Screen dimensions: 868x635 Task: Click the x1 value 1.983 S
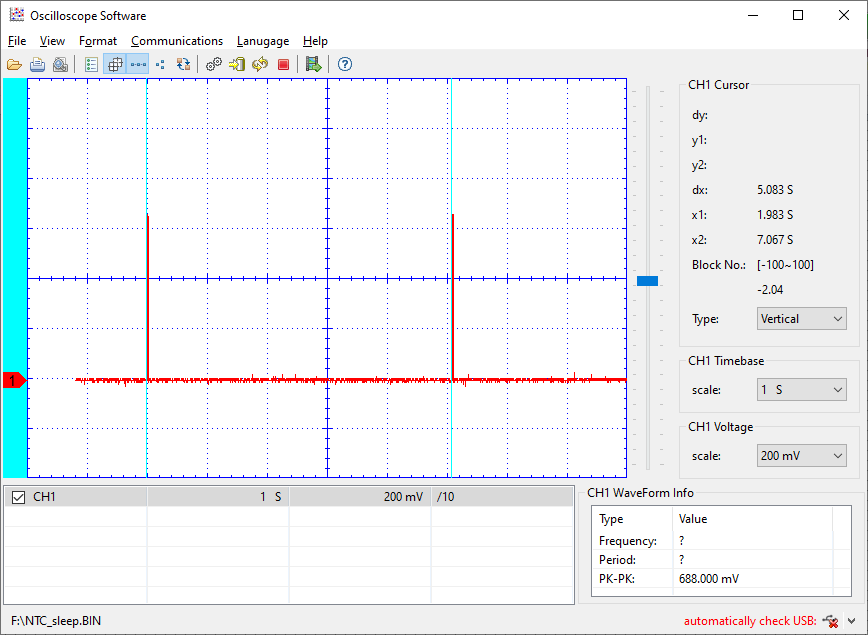pos(775,215)
